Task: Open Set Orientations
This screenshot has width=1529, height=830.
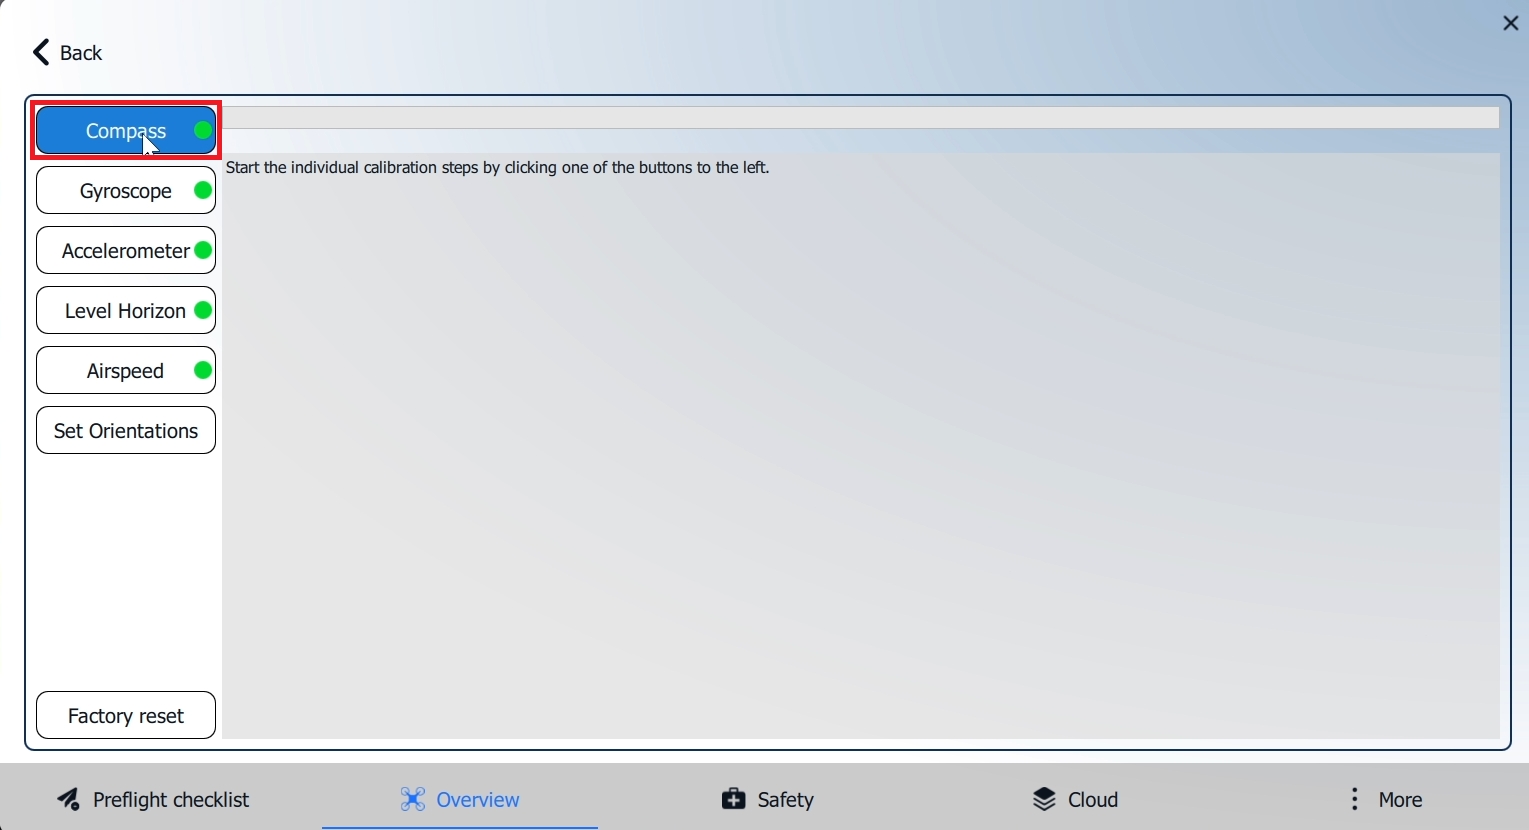Action: coord(126,431)
